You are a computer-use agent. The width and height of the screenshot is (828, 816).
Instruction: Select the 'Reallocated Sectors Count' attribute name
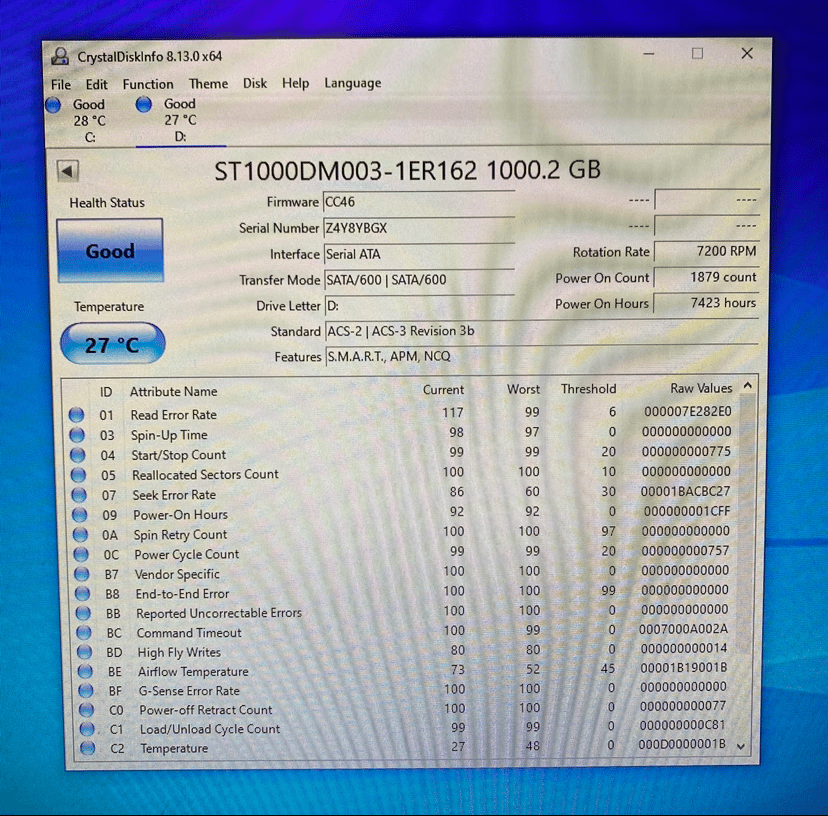coord(205,474)
